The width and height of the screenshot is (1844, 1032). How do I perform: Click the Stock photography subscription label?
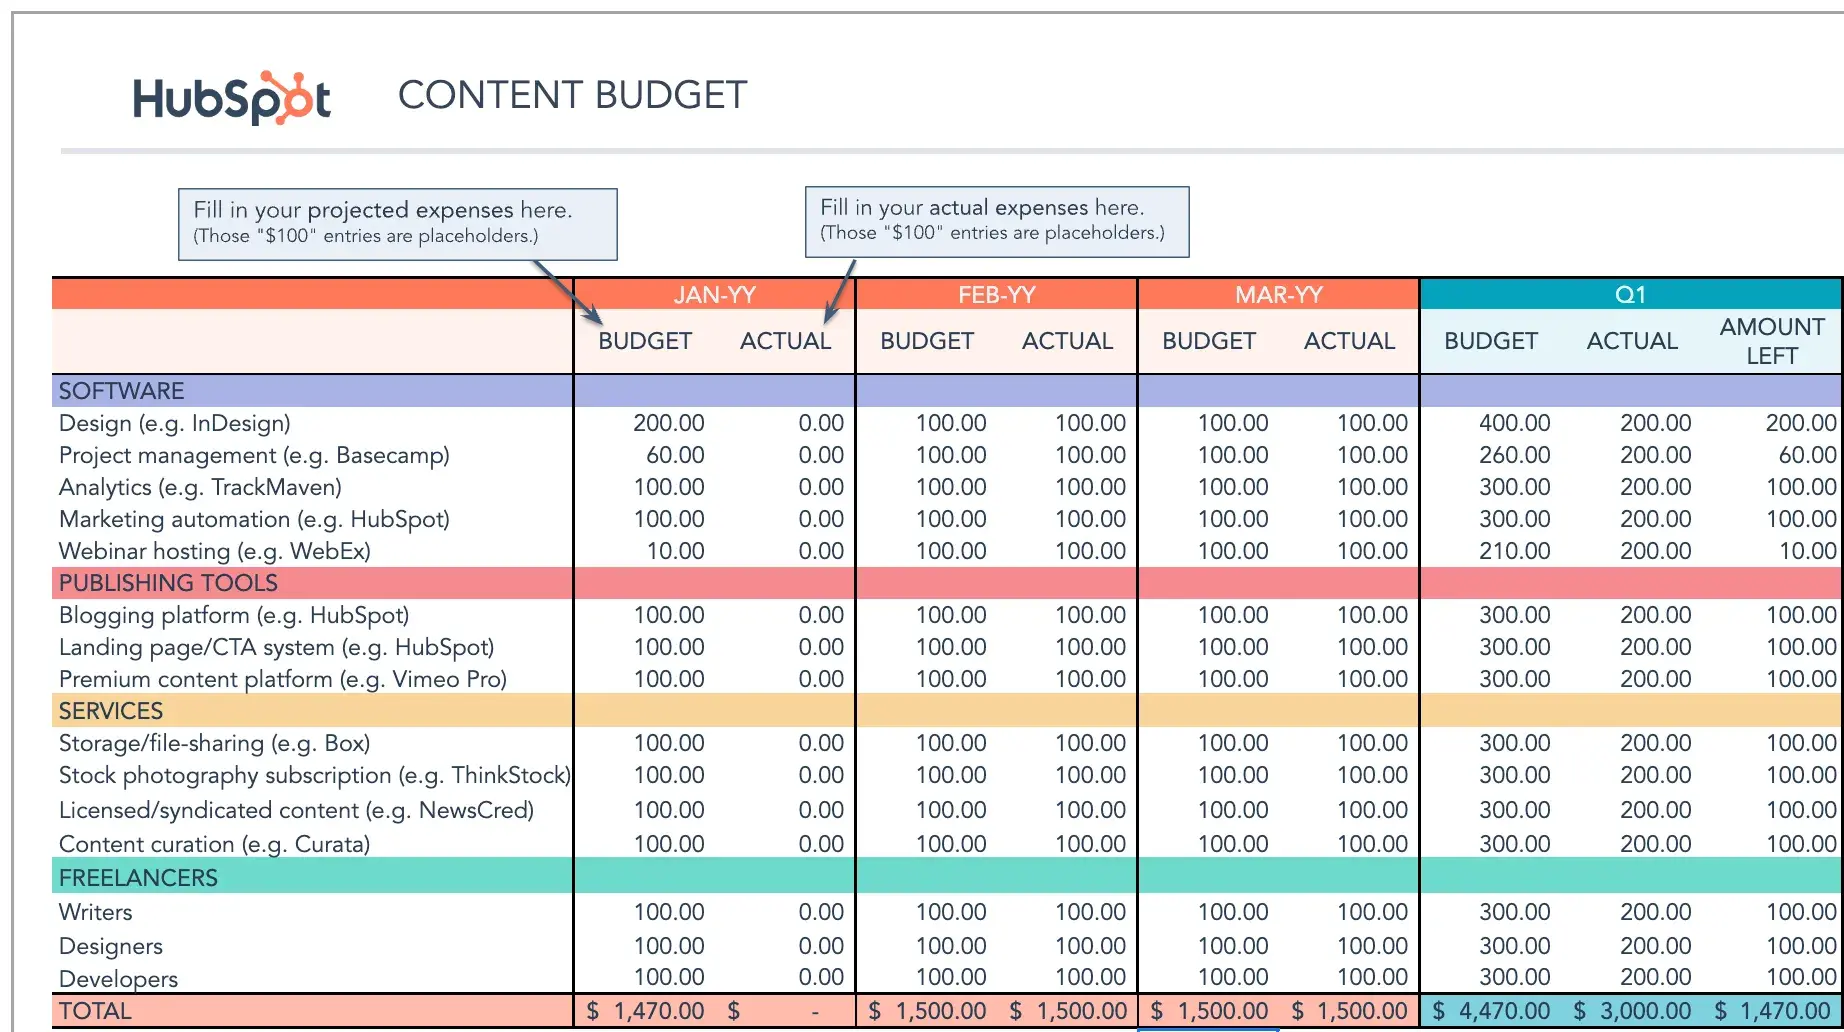pos(314,775)
